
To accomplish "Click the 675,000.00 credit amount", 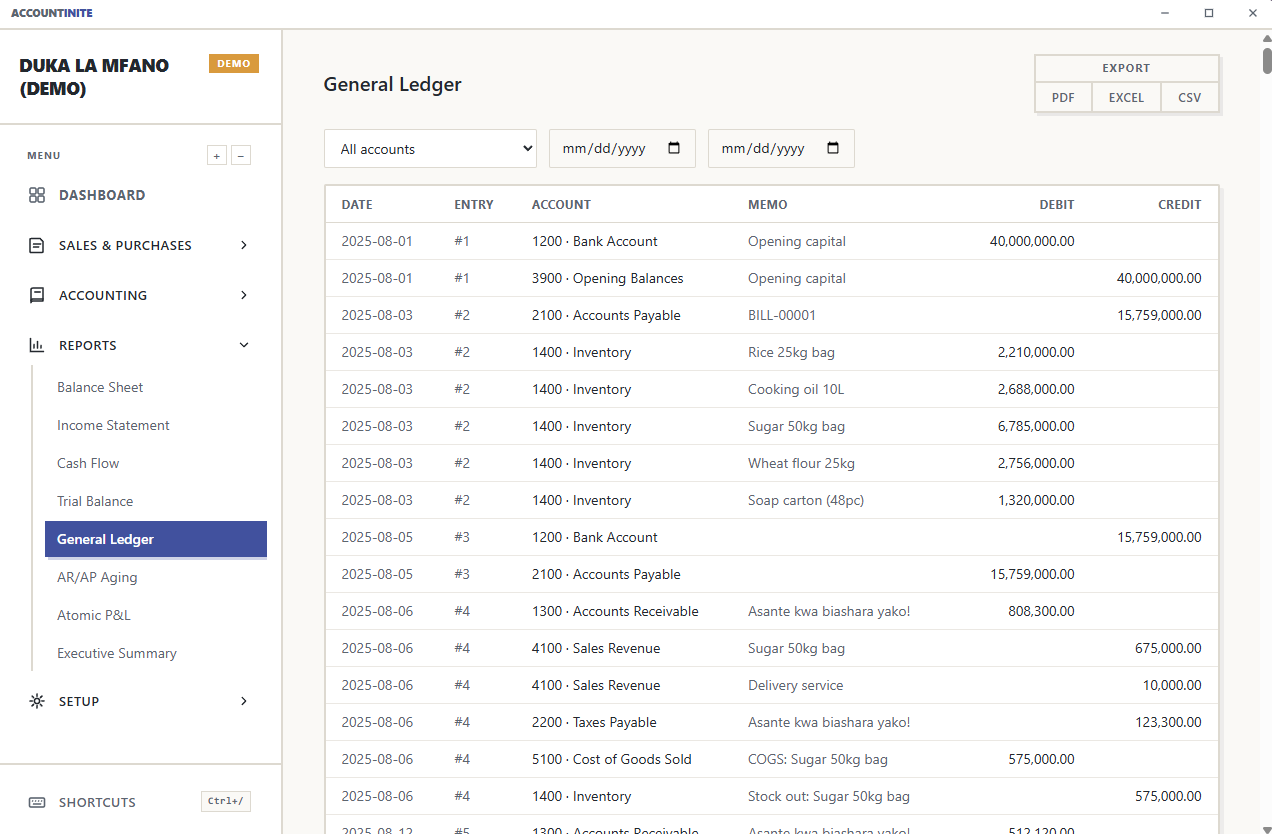I will 1168,648.
